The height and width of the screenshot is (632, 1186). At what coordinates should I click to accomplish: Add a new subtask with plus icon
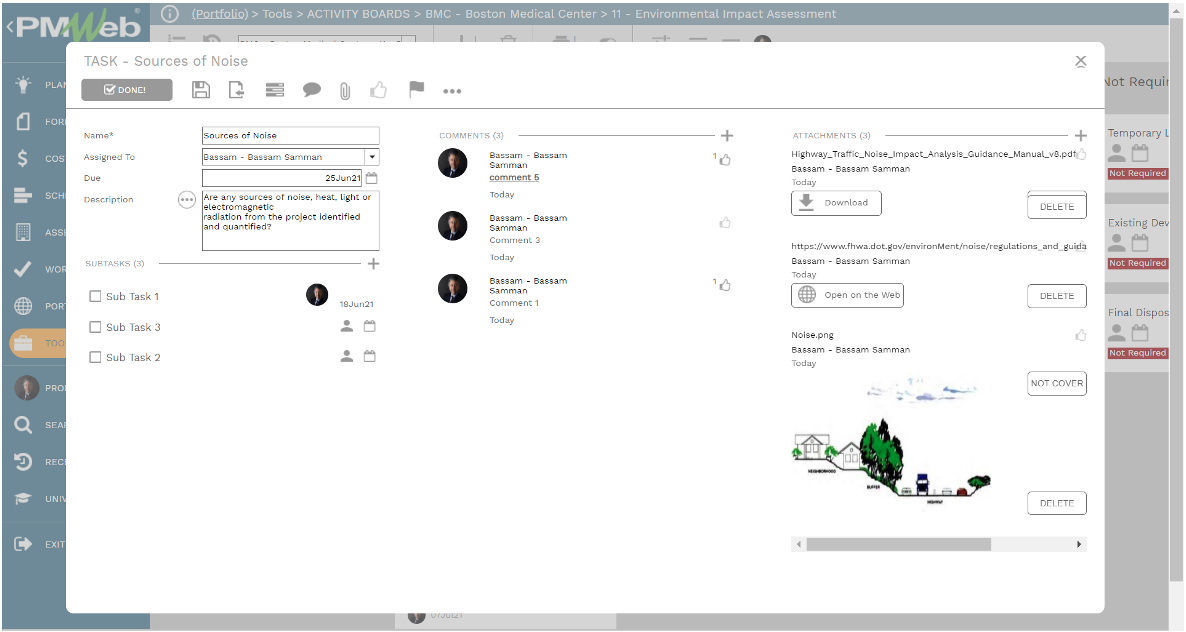click(373, 264)
